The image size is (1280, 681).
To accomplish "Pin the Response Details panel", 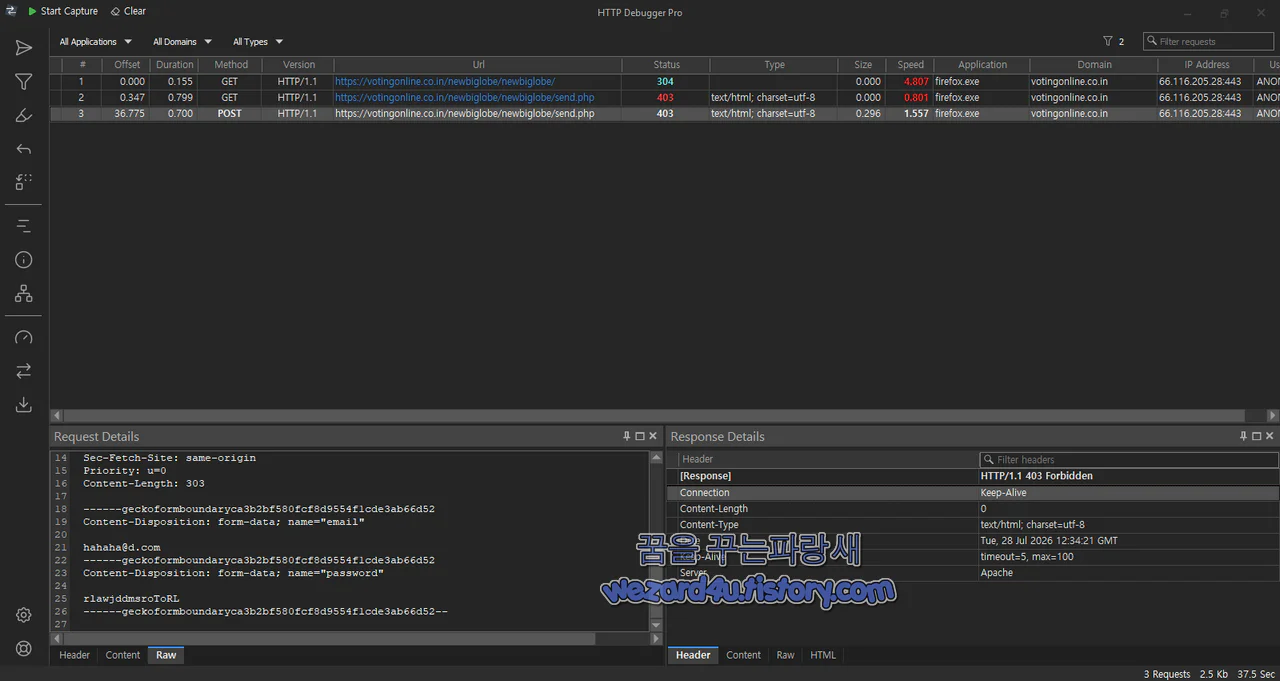I will (1244, 436).
